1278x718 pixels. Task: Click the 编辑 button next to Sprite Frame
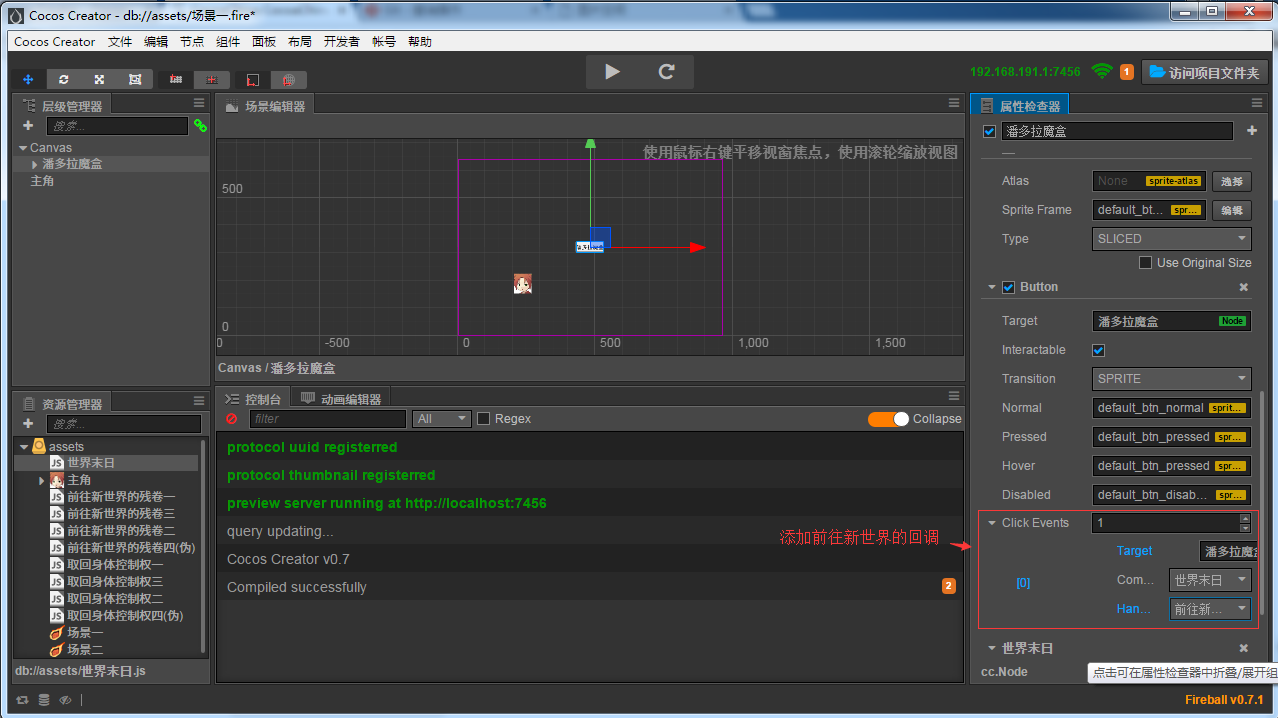(1232, 210)
